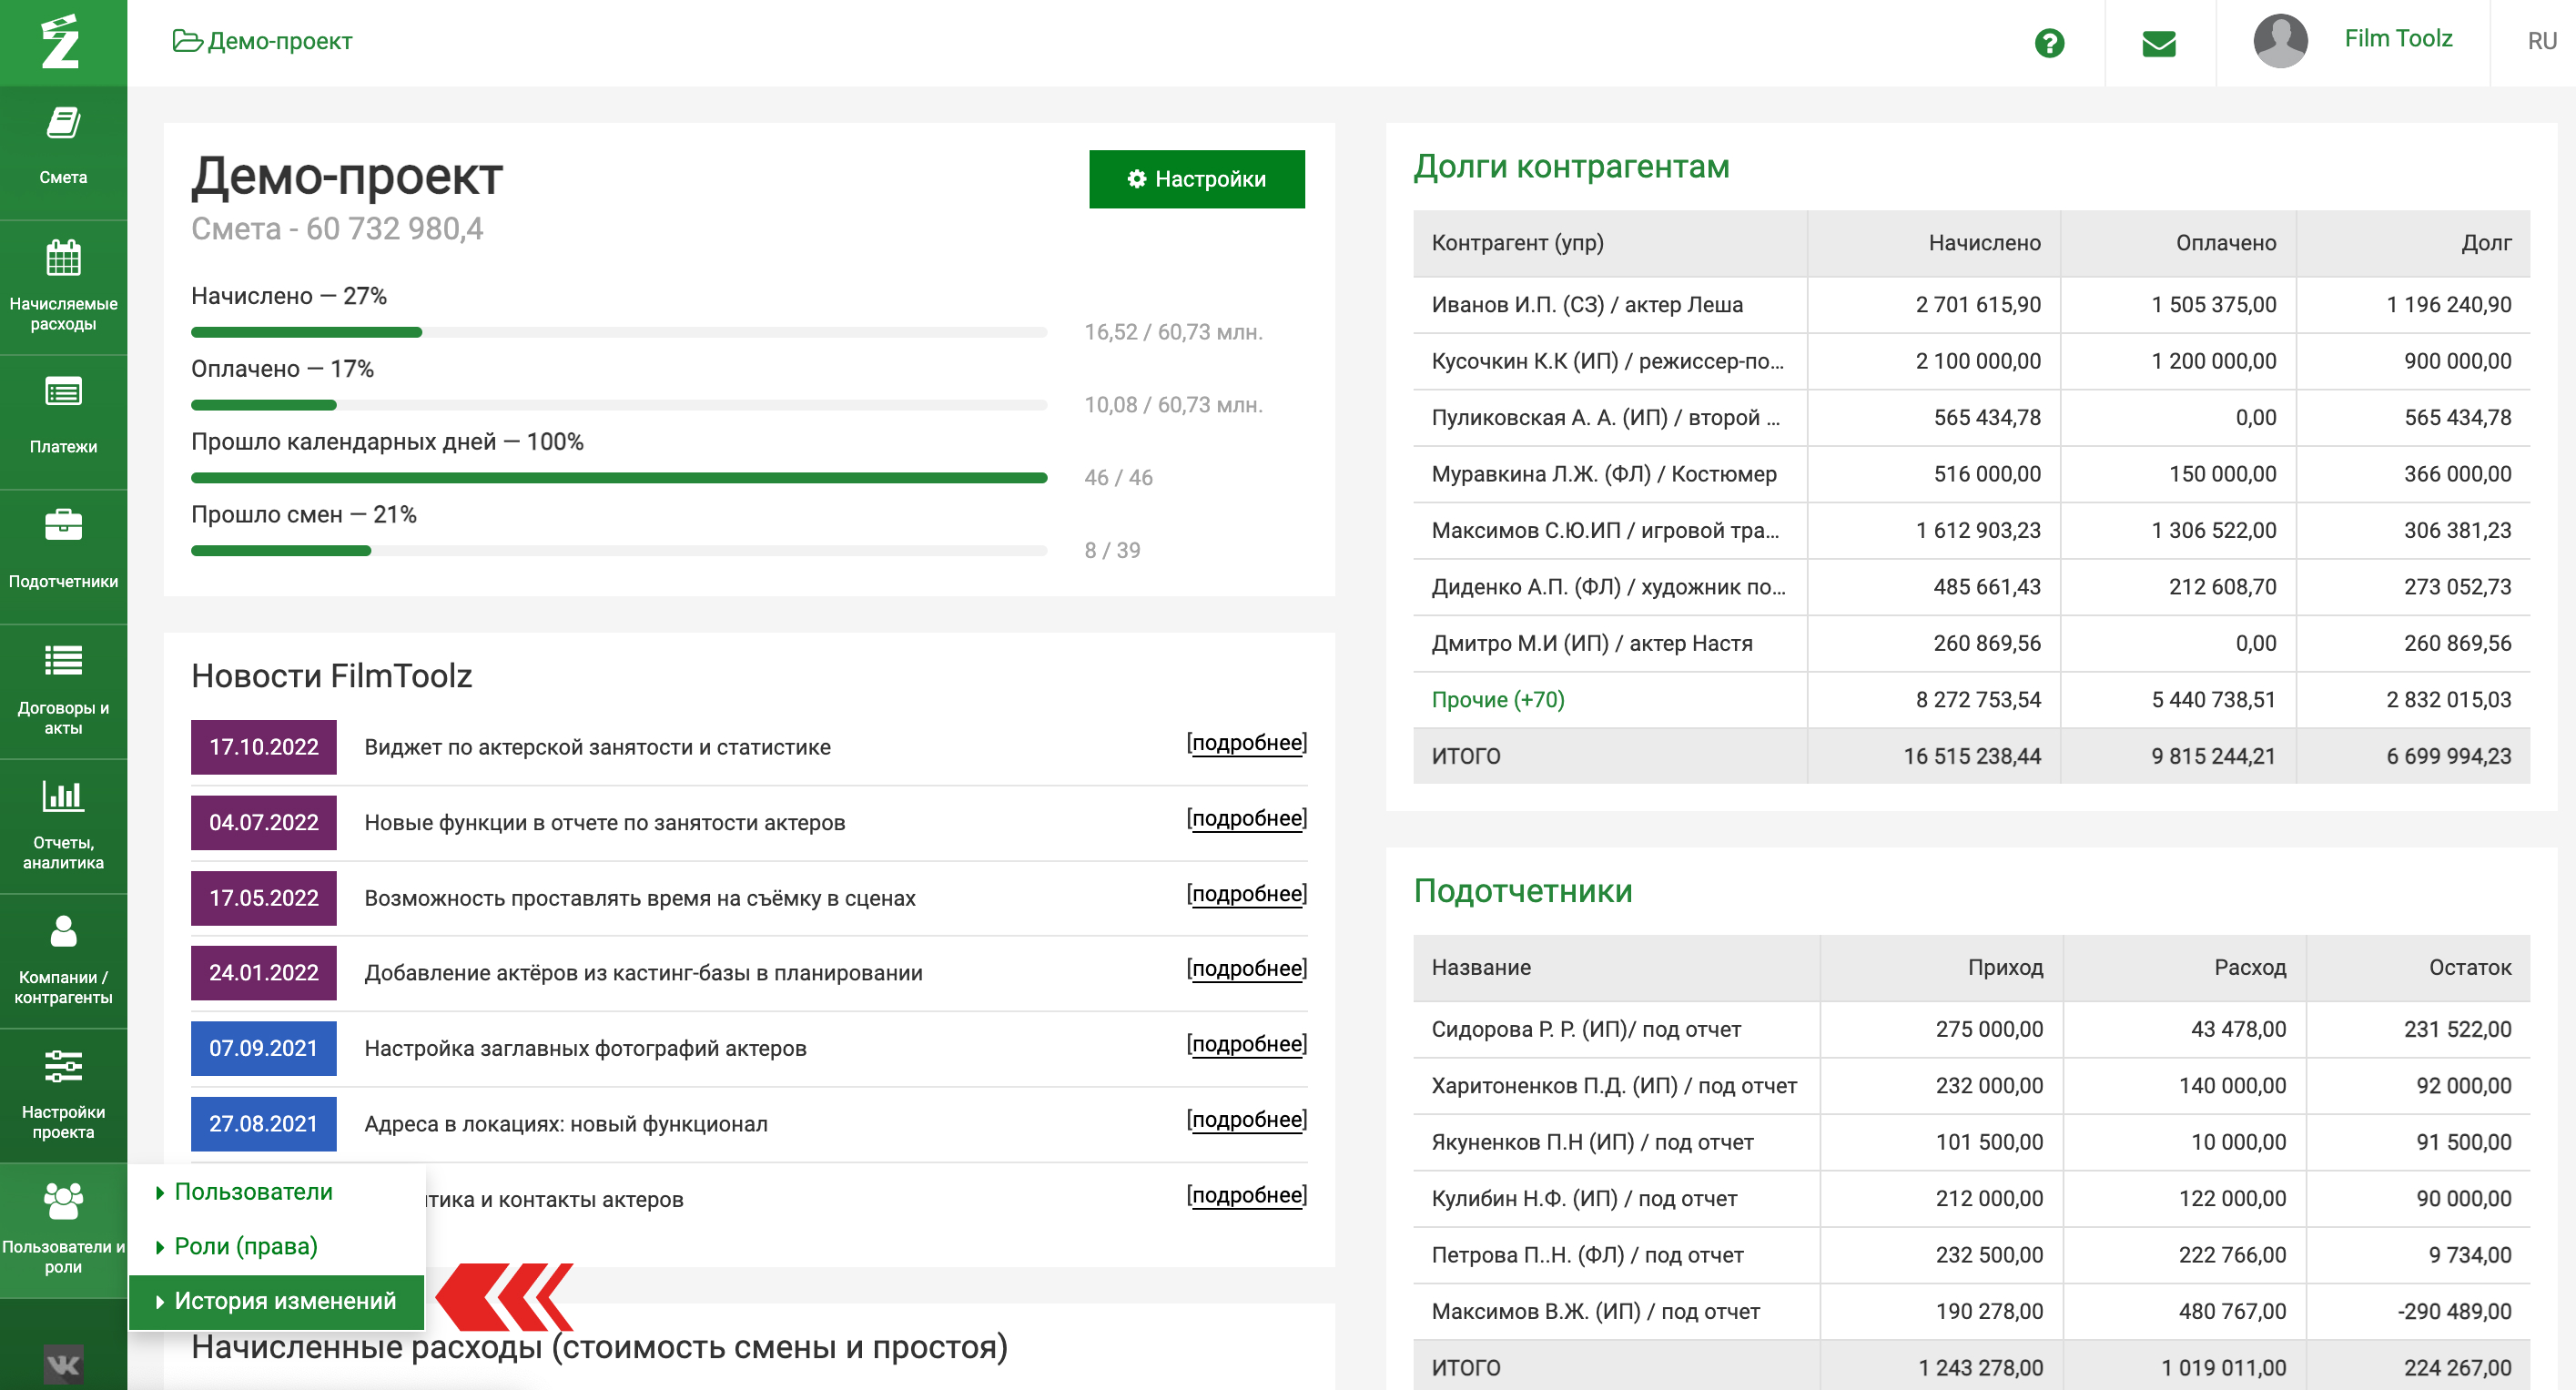Open Компании / контрагенты person icon
2576x1390 pixels.
[63, 931]
